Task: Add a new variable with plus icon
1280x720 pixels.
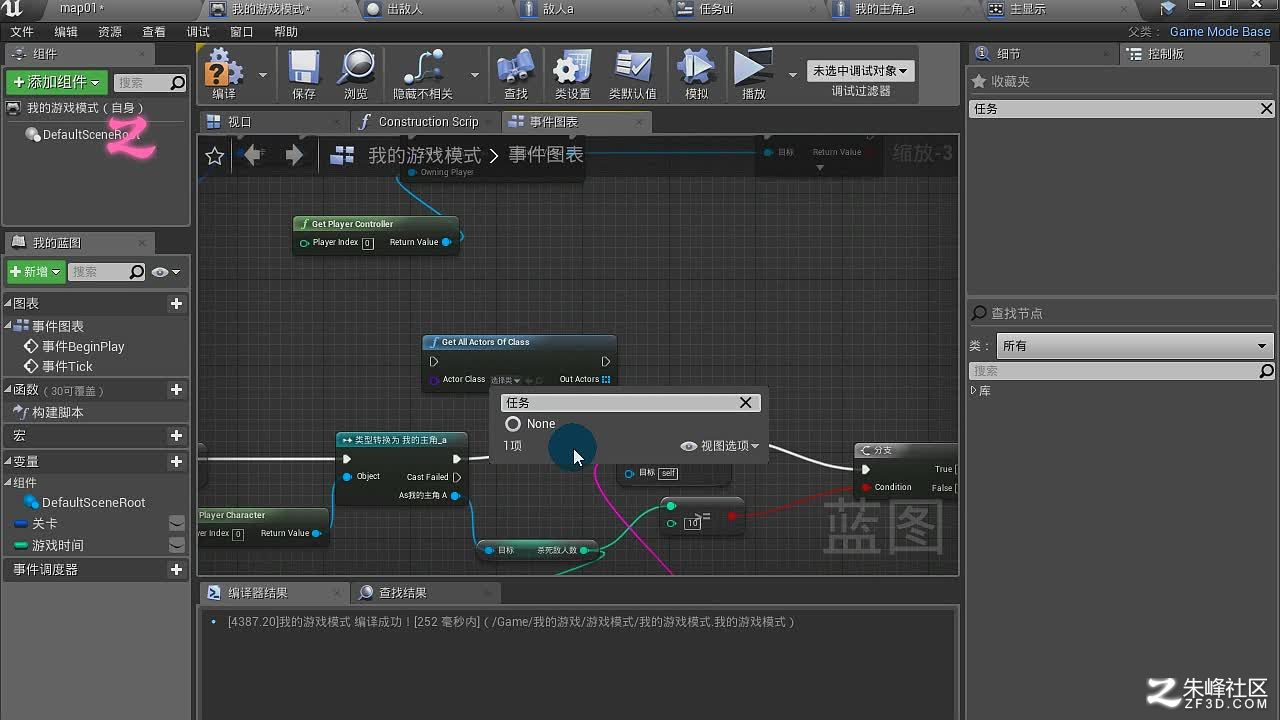Action: (x=176, y=462)
